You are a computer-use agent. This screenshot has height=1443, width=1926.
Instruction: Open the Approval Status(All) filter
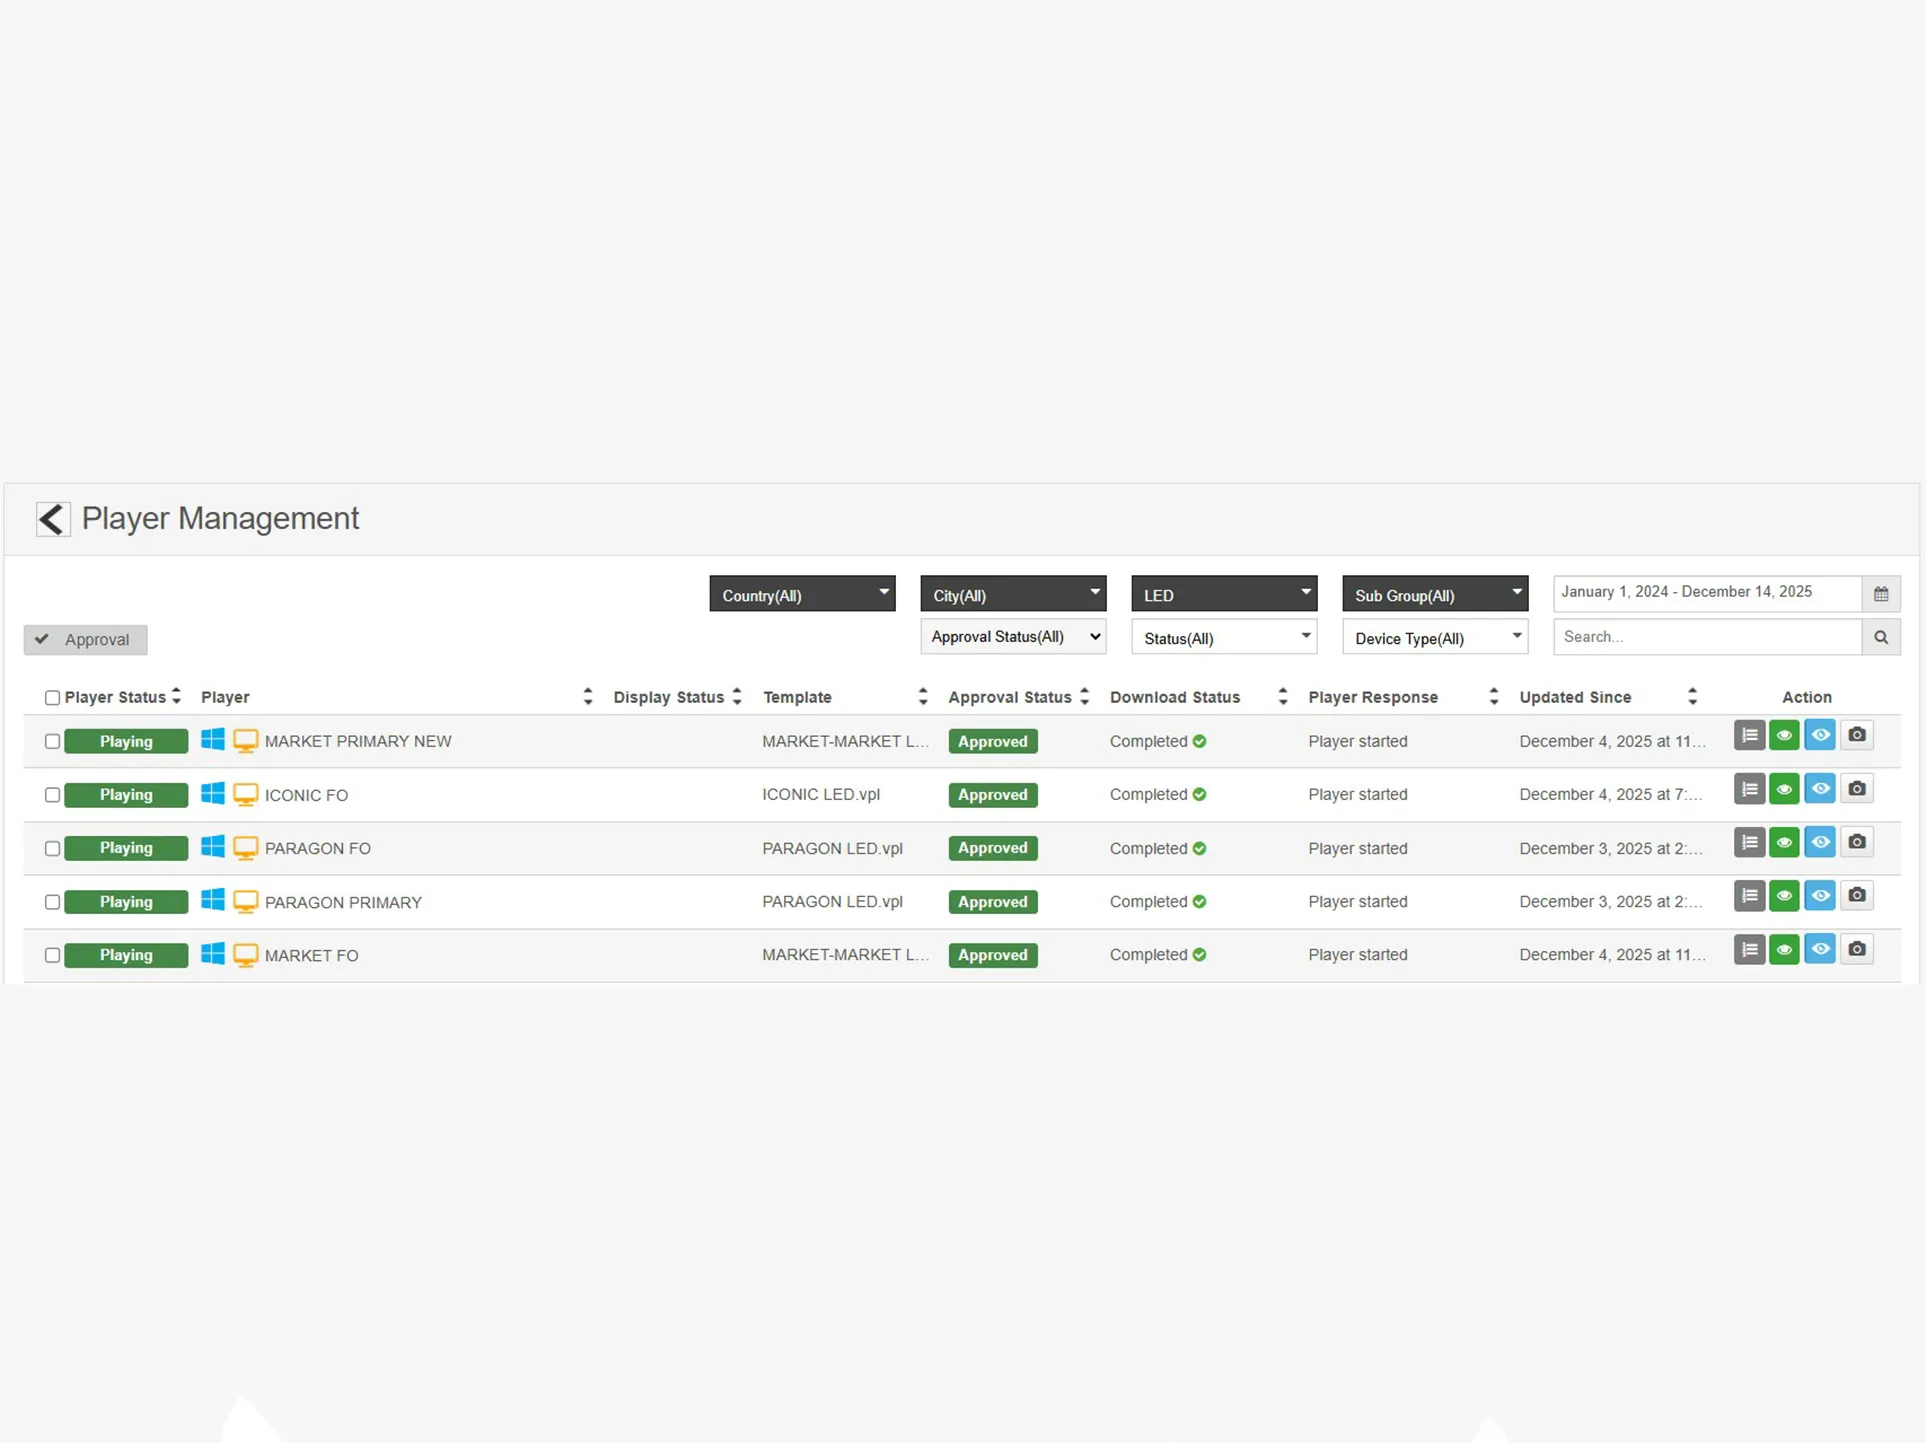pyautogui.click(x=1012, y=637)
